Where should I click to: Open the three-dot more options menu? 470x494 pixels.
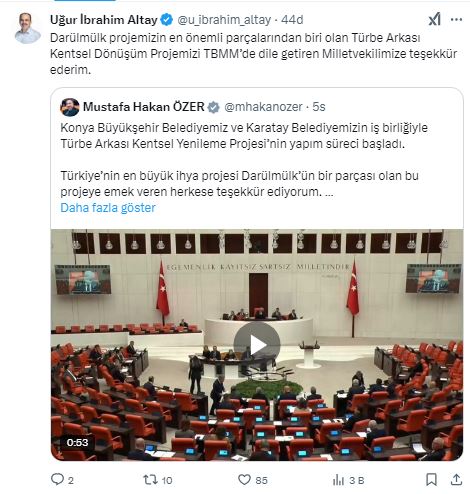point(456,20)
